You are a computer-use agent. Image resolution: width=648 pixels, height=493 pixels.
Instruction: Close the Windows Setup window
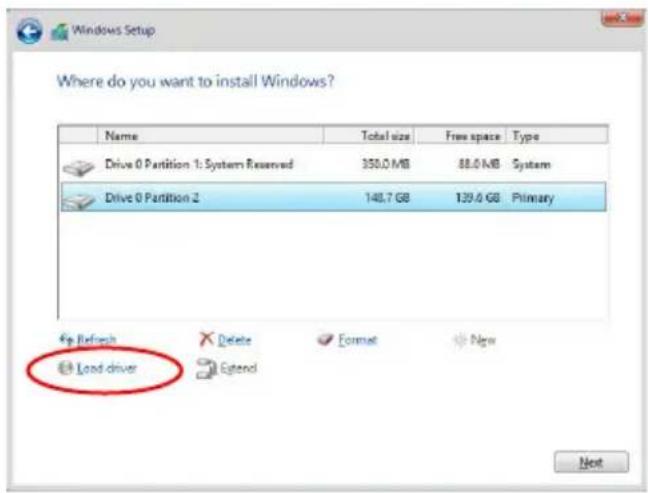point(622,18)
